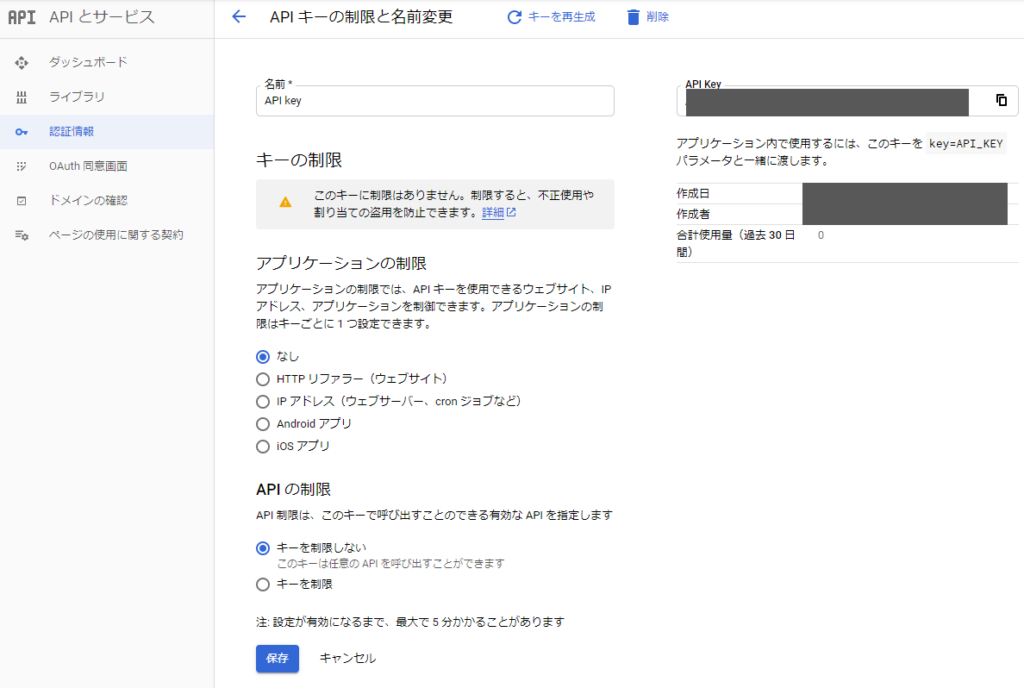Click the key=API_KEY code text
Screen dimensions: 1024x688
[x=966, y=144]
